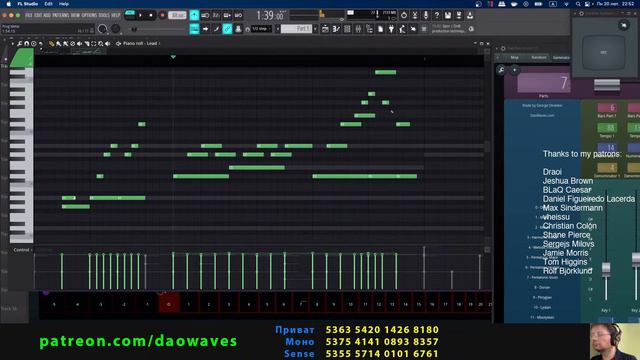The height and width of the screenshot is (360, 640).
Task: Toggle the recording countdown button
Action: click(216, 15)
